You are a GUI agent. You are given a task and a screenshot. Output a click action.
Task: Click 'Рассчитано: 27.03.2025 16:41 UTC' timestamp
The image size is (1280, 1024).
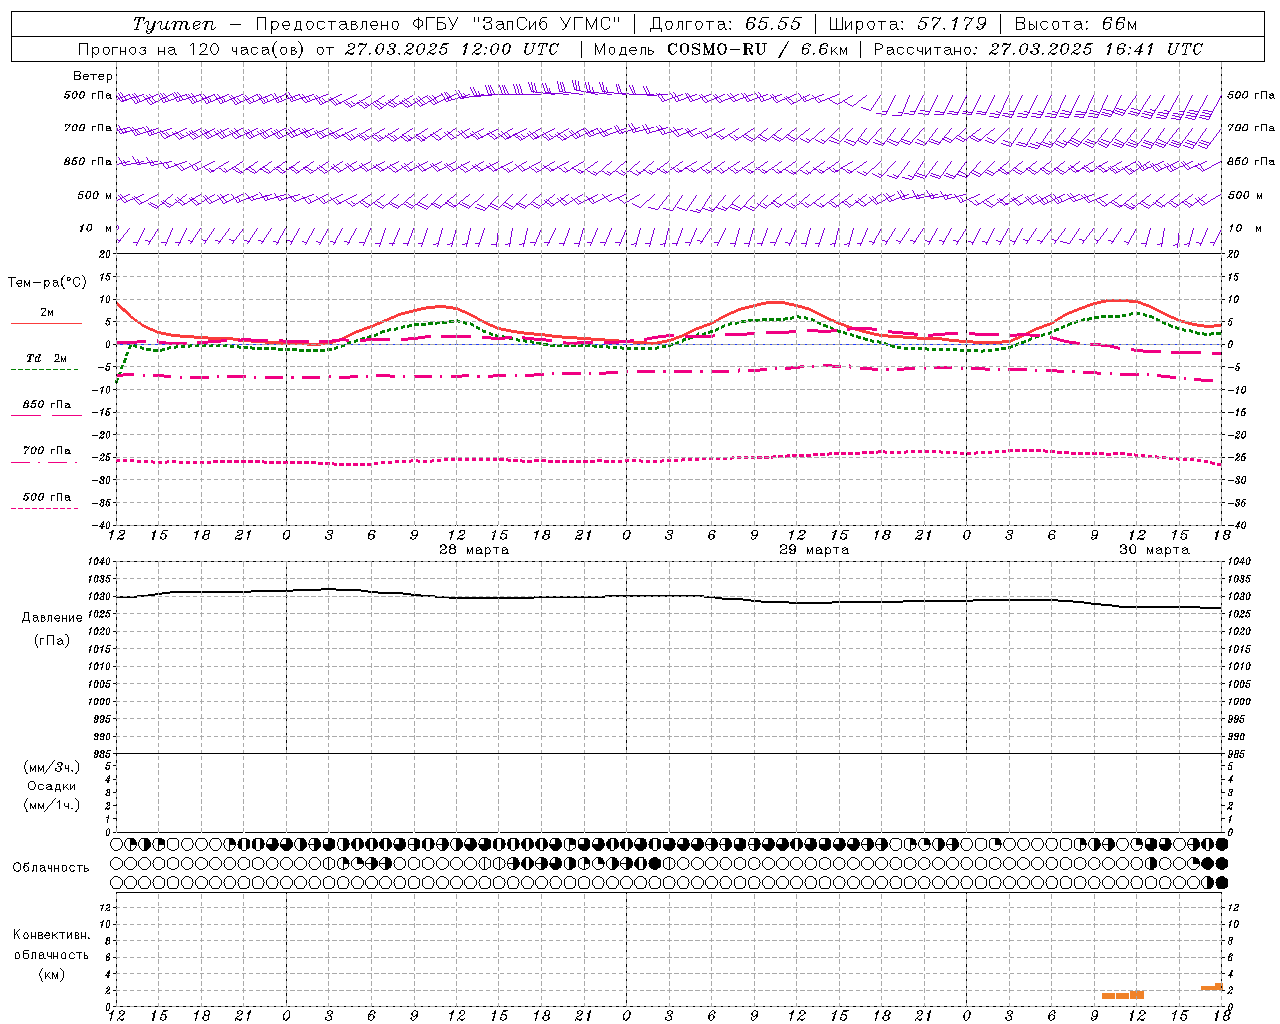click(x=1038, y=49)
